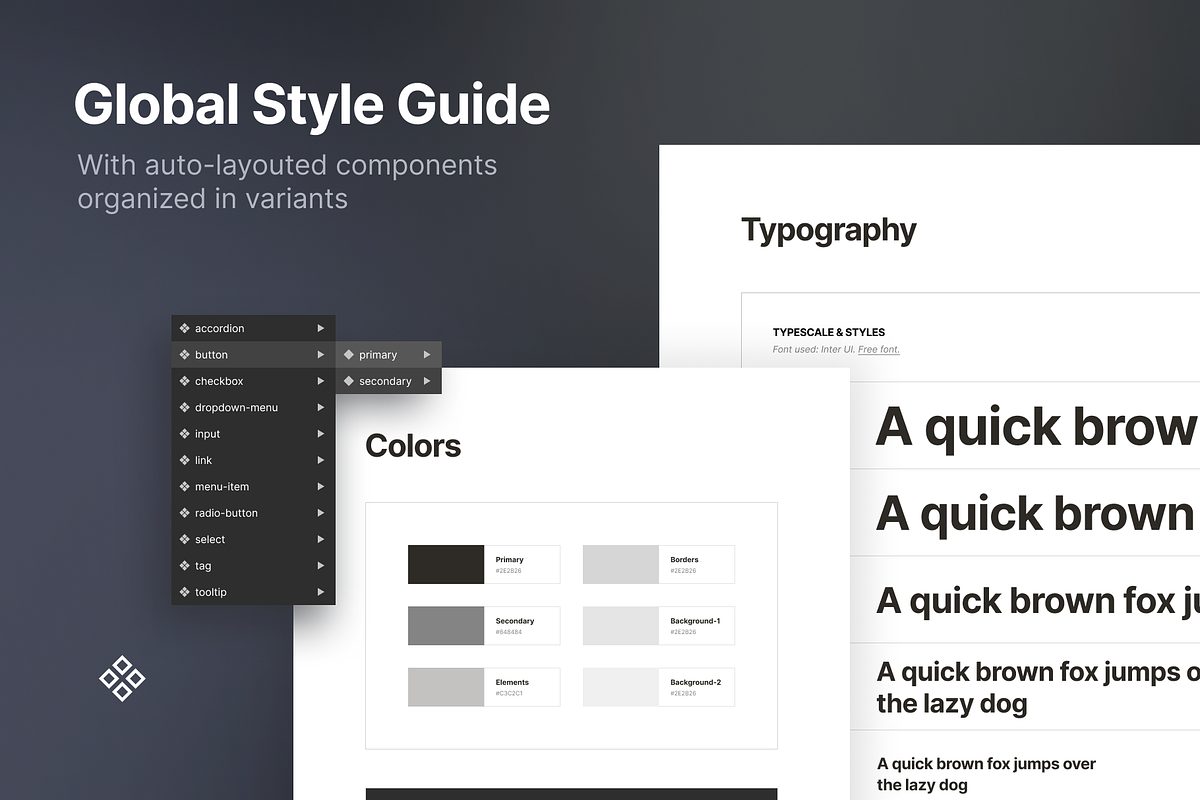The width and height of the screenshot is (1200, 800).
Task: Choose the checkbox menu entry
Action: click(x=253, y=381)
